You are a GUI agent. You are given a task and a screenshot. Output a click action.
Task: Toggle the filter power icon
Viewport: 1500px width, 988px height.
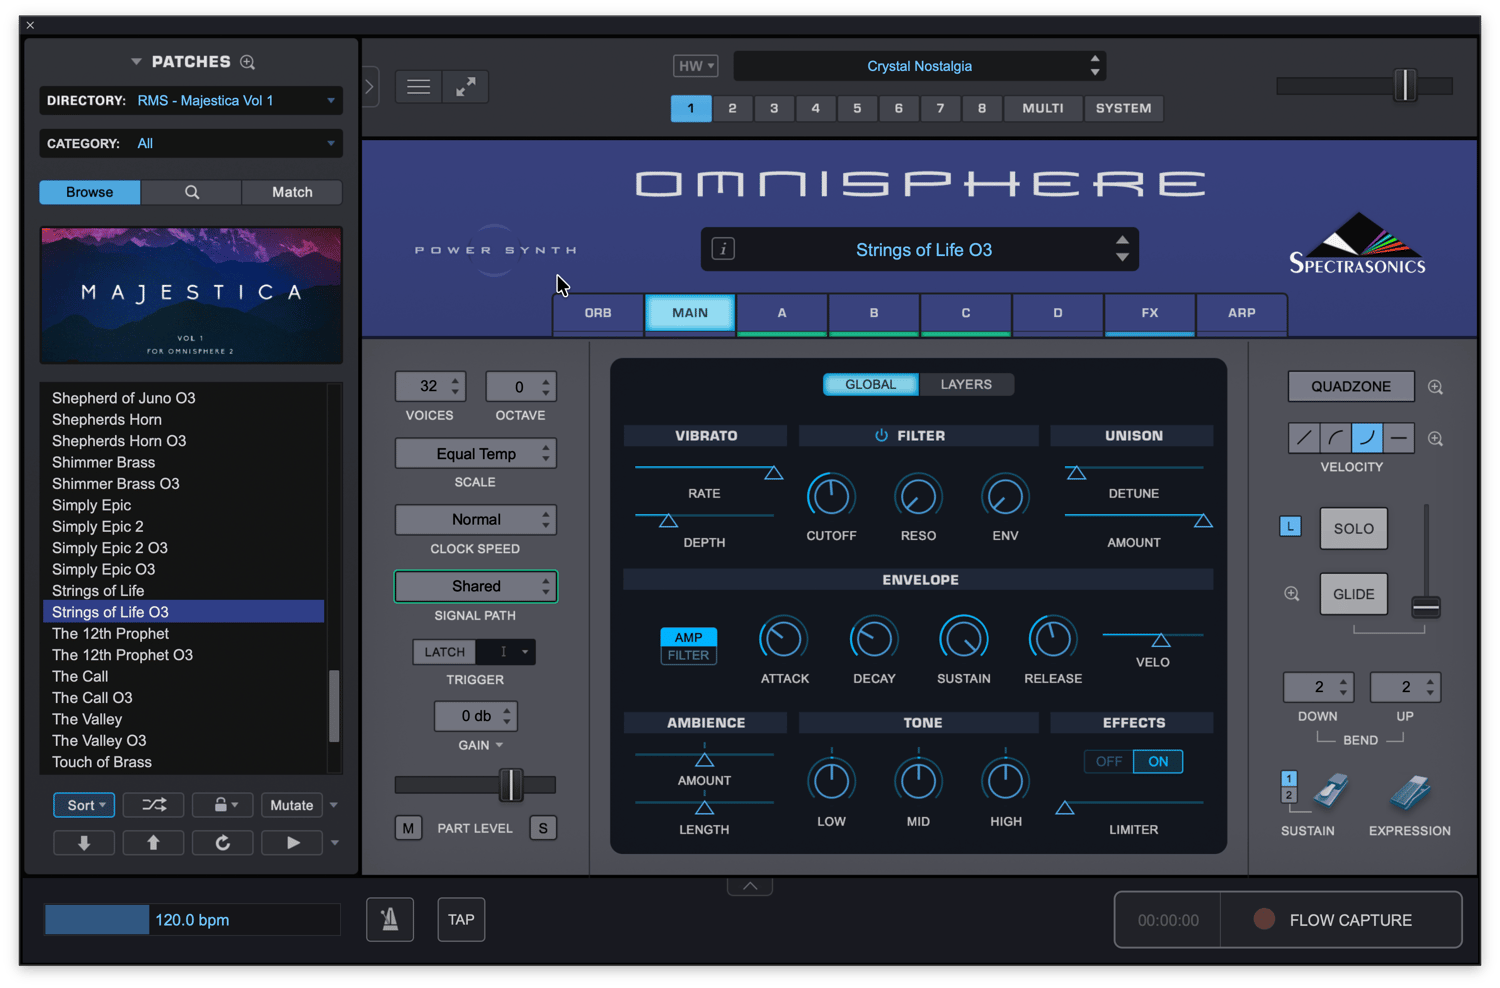(x=881, y=436)
